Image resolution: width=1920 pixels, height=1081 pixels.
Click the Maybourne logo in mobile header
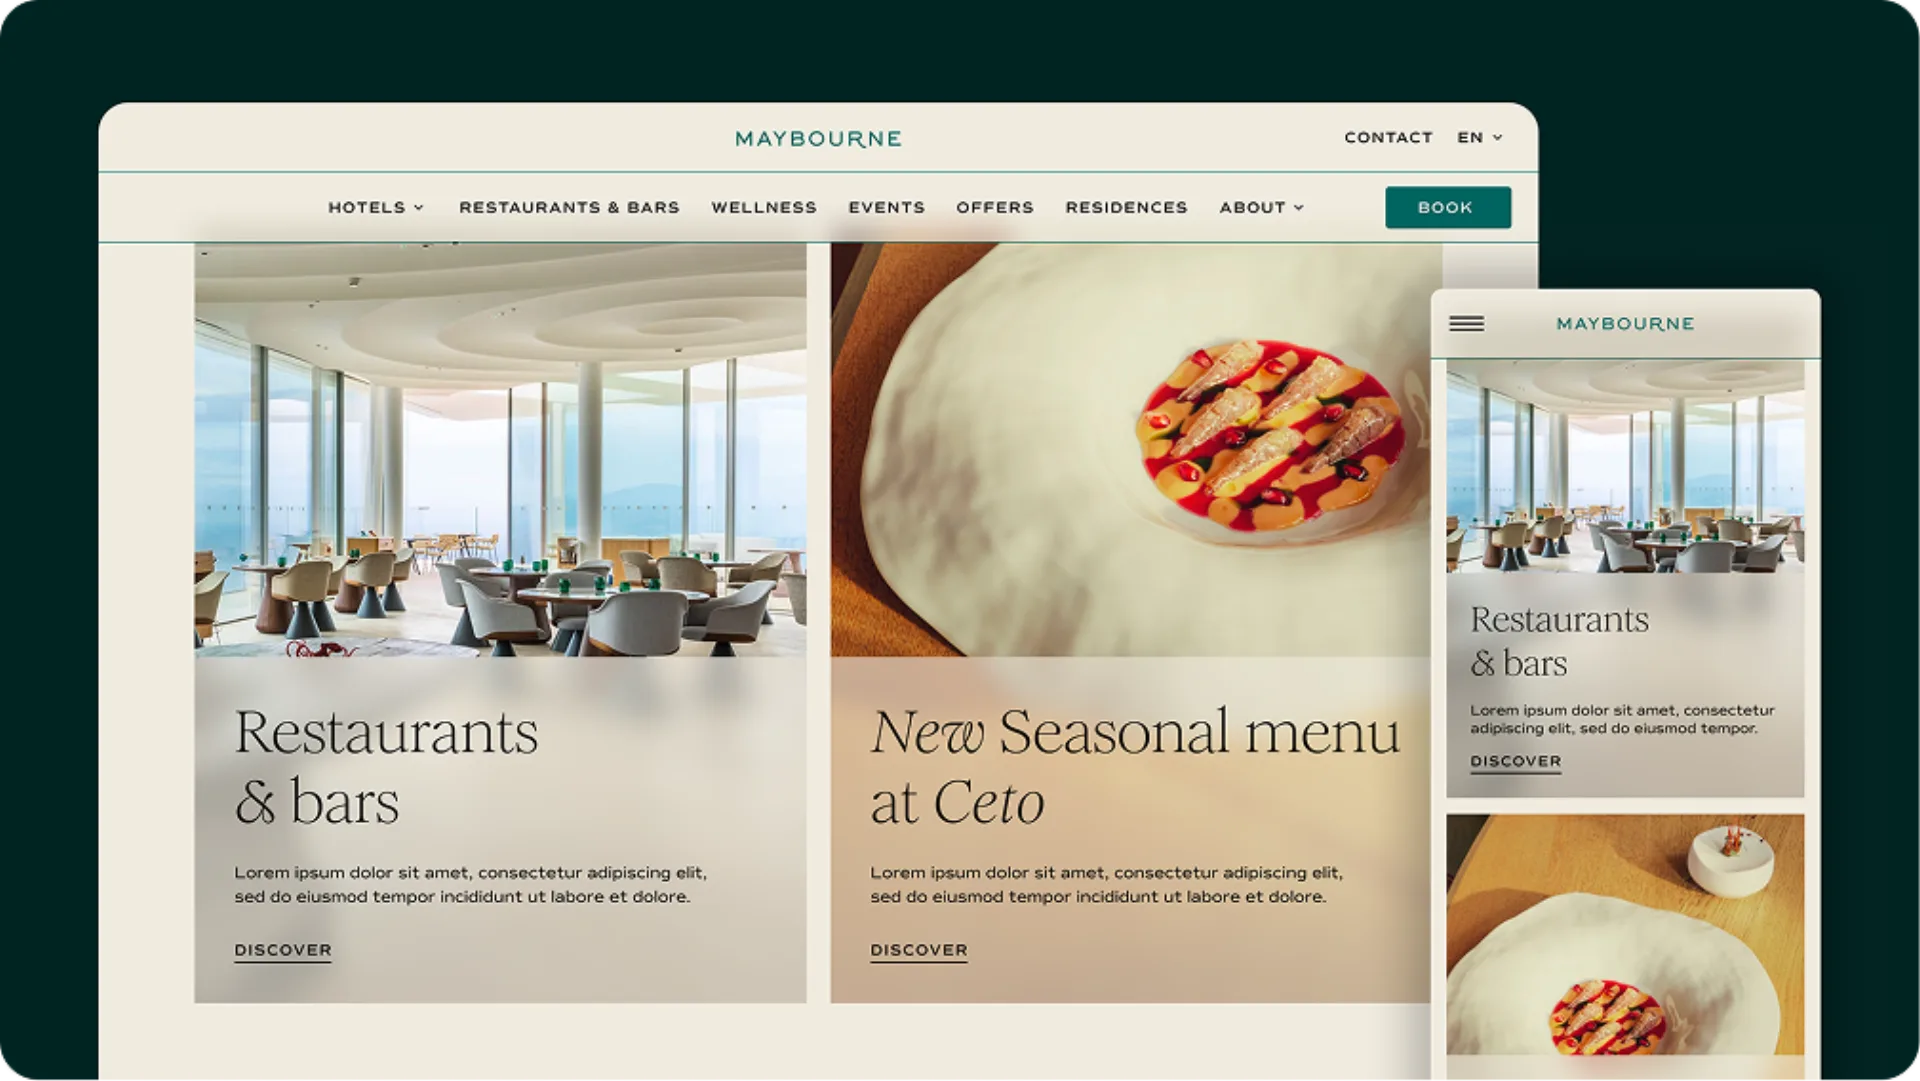click(1625, 324)
